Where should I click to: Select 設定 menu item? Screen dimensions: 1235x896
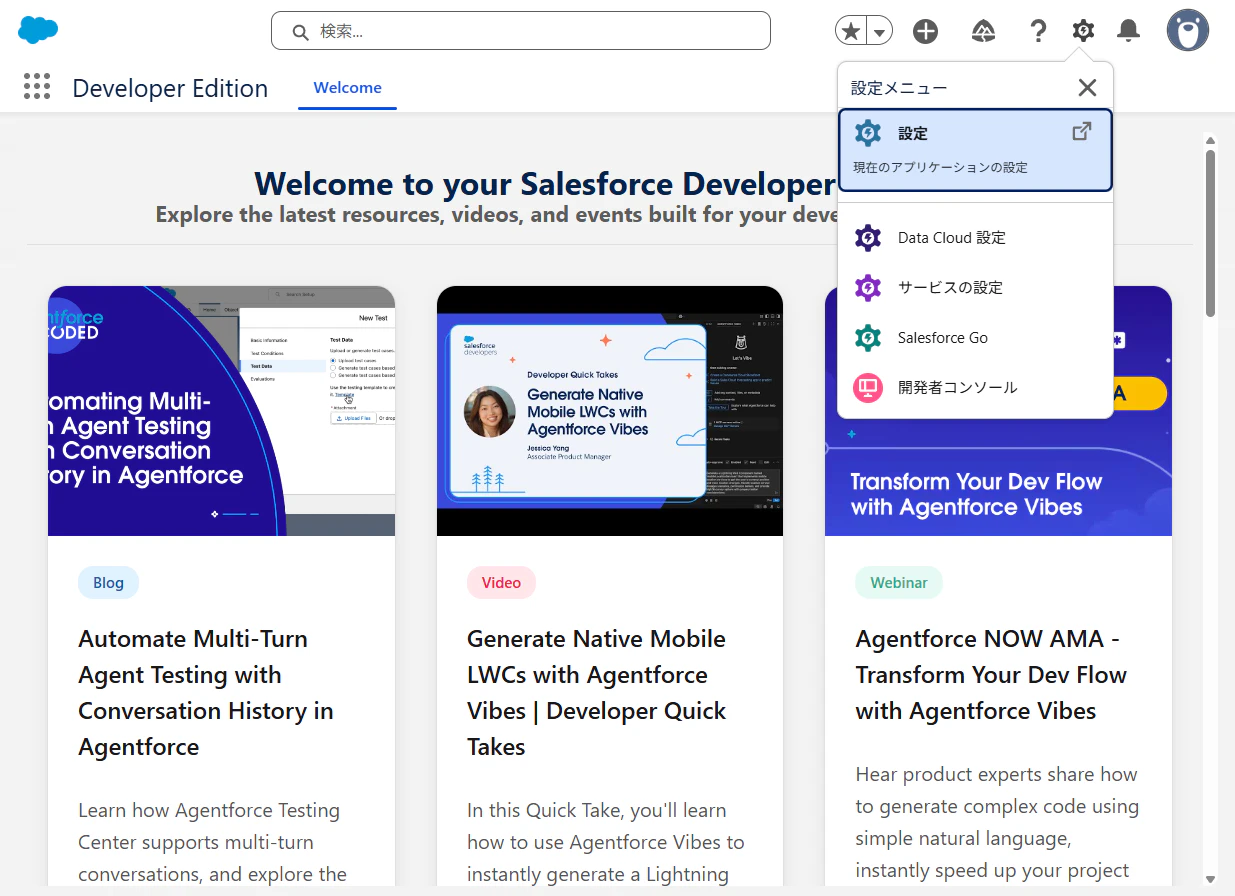click(975, 150)
